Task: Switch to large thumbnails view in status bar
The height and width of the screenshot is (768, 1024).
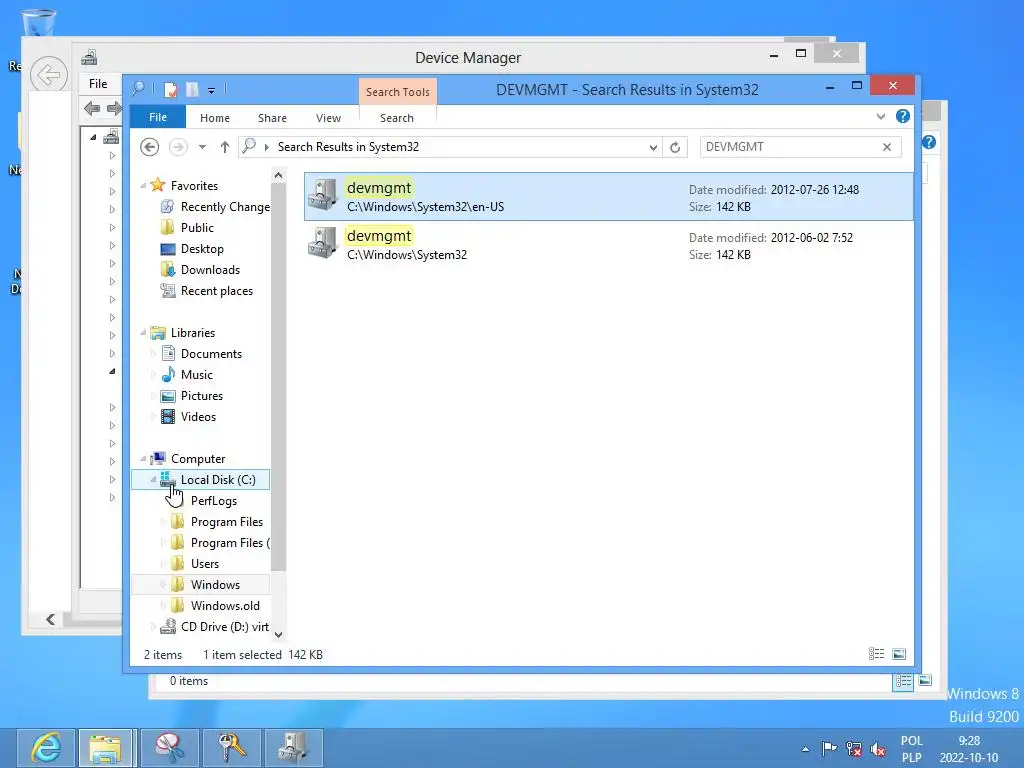Action: tap(899, 654)
